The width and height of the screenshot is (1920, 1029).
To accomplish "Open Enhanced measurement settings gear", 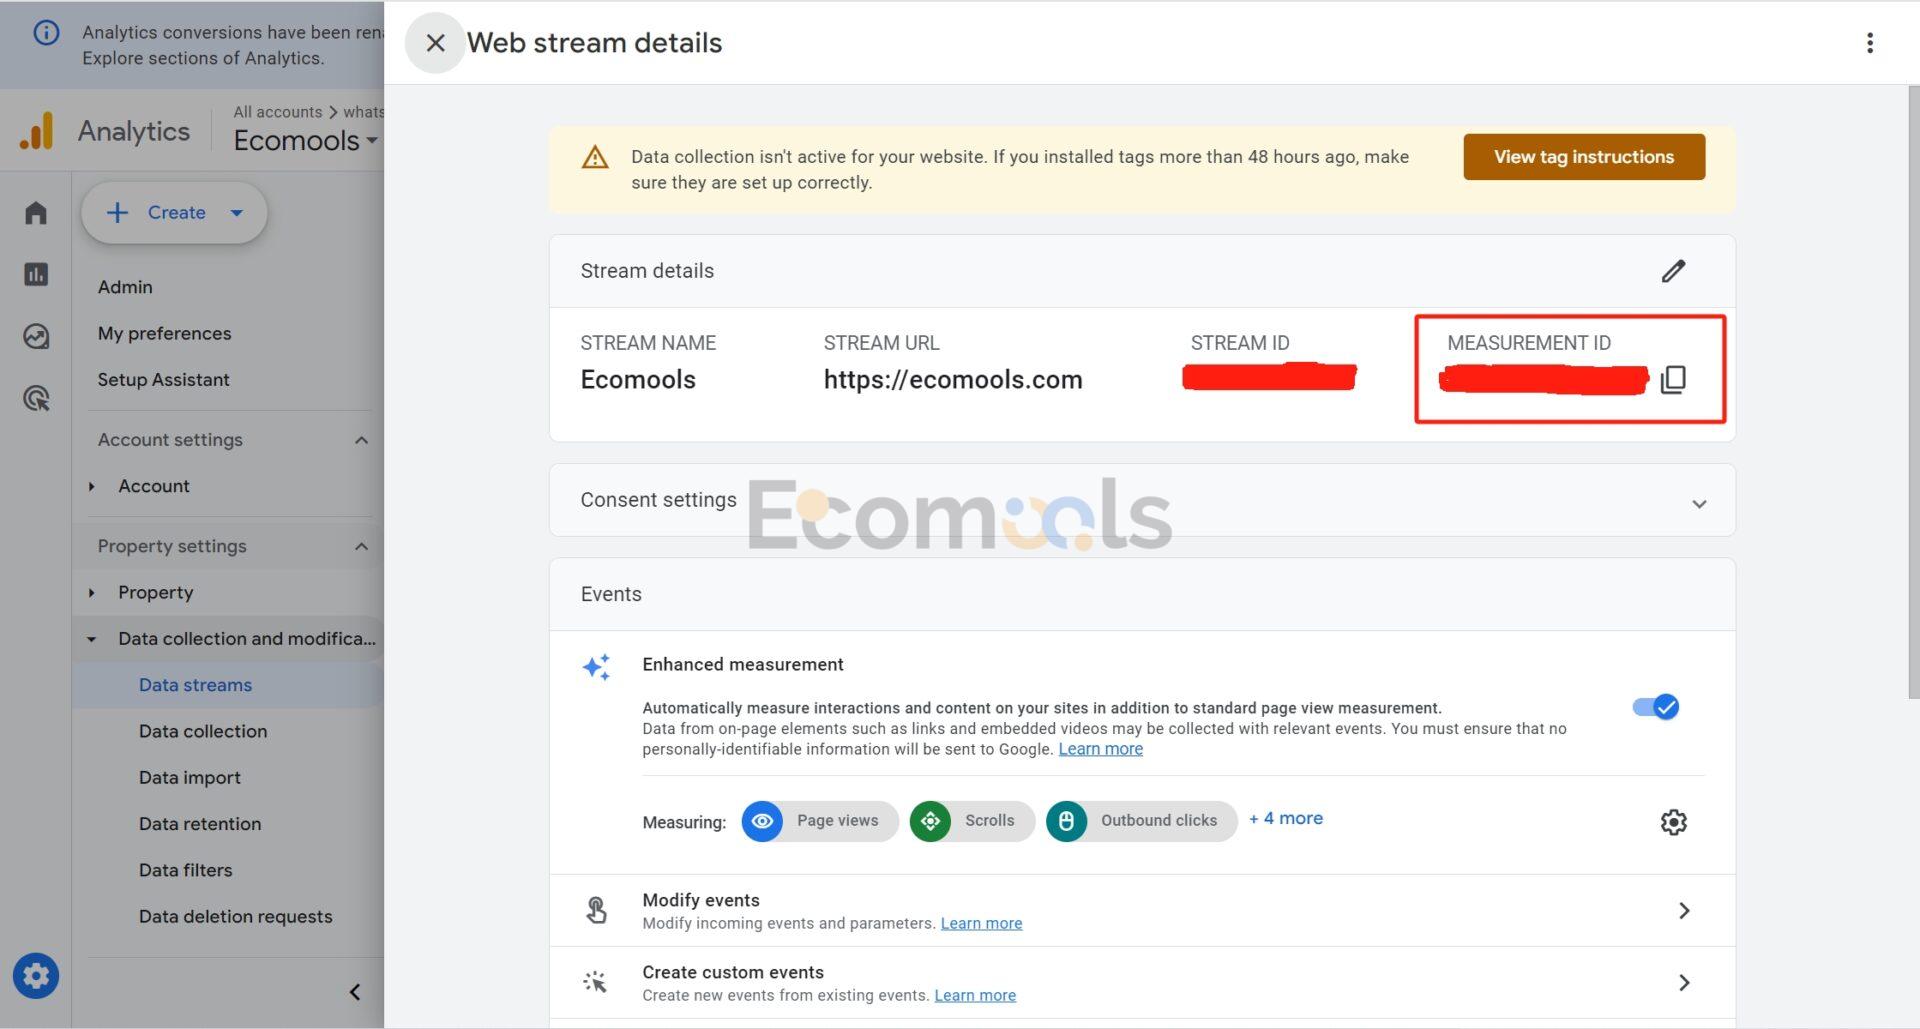I will (x=1673, y=822).
